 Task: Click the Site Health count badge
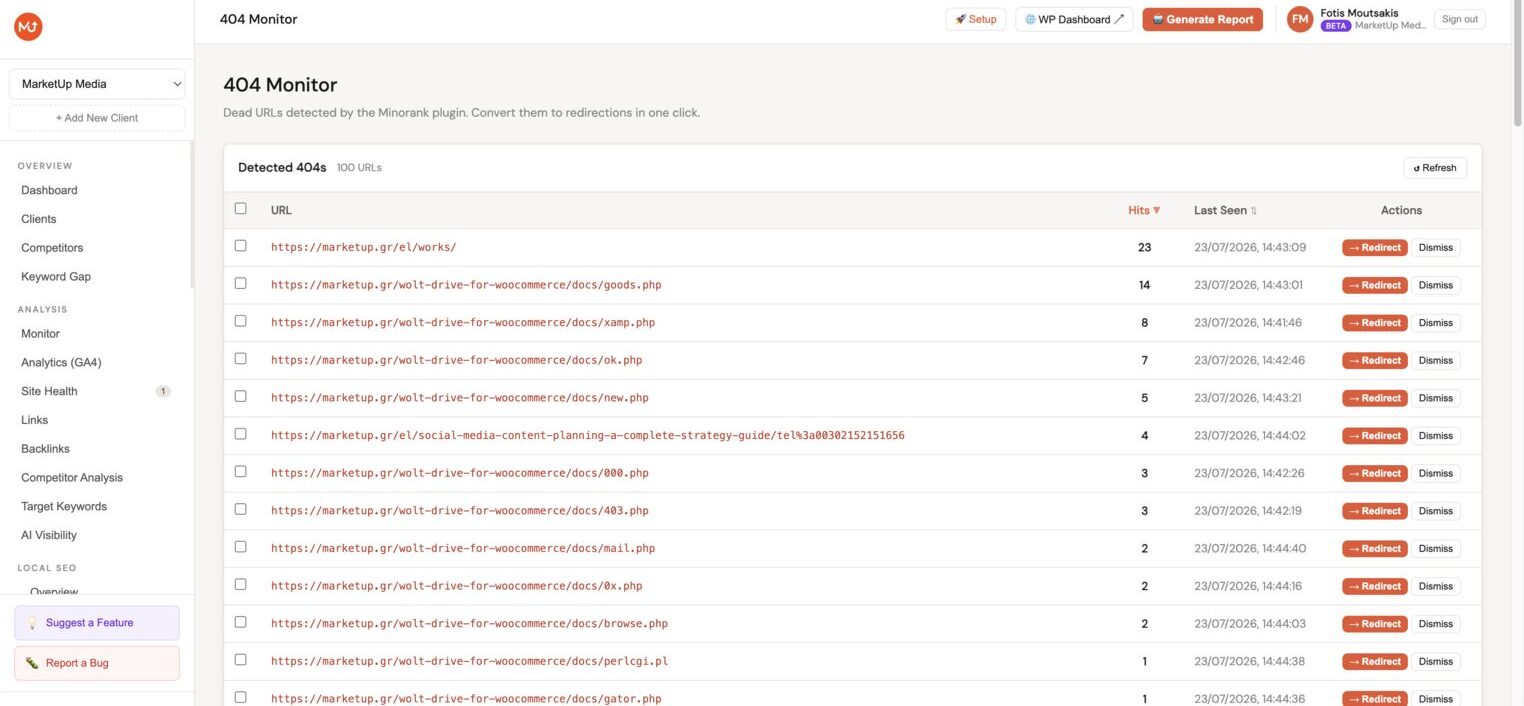(163, 391)
